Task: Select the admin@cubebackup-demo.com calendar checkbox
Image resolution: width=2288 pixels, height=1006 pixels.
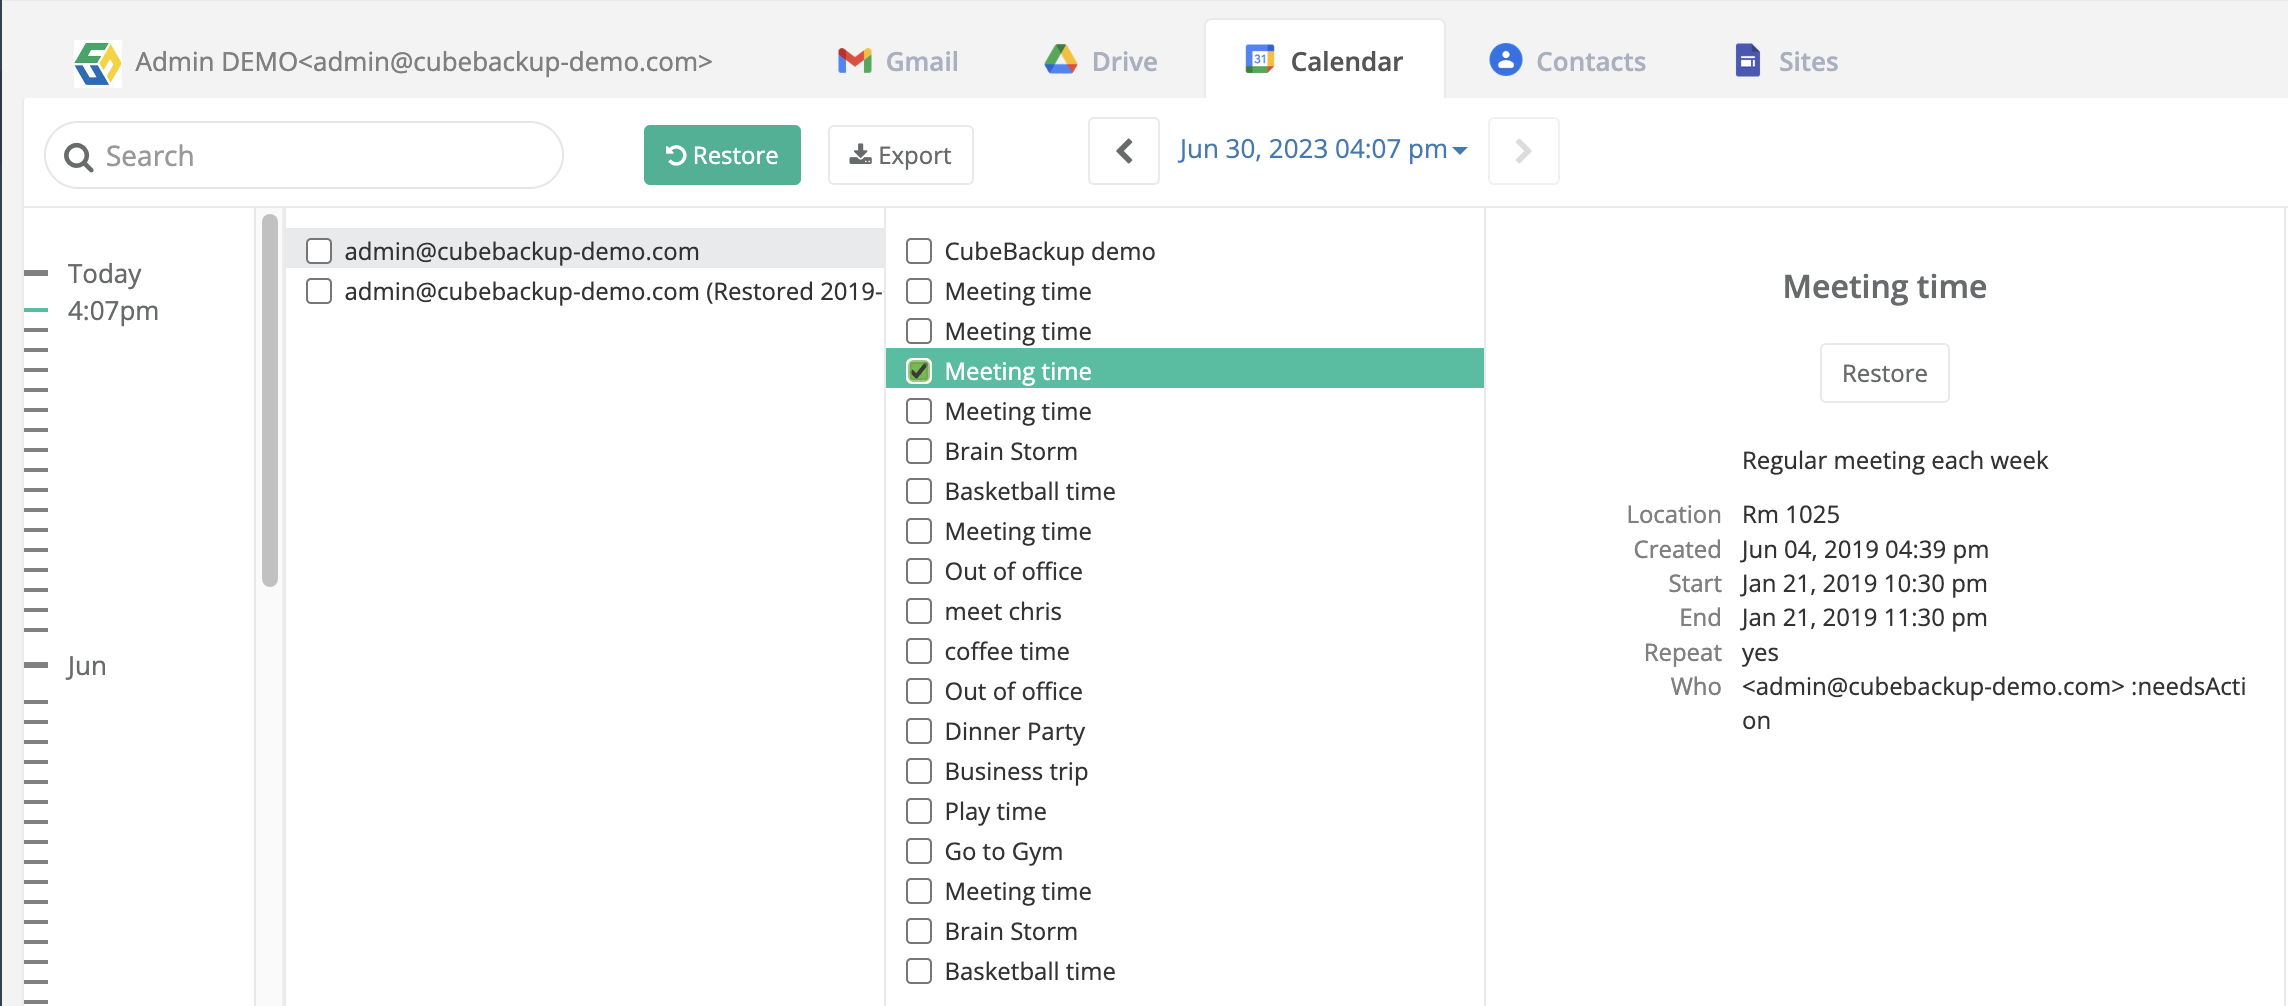Action: click(319, 250)
